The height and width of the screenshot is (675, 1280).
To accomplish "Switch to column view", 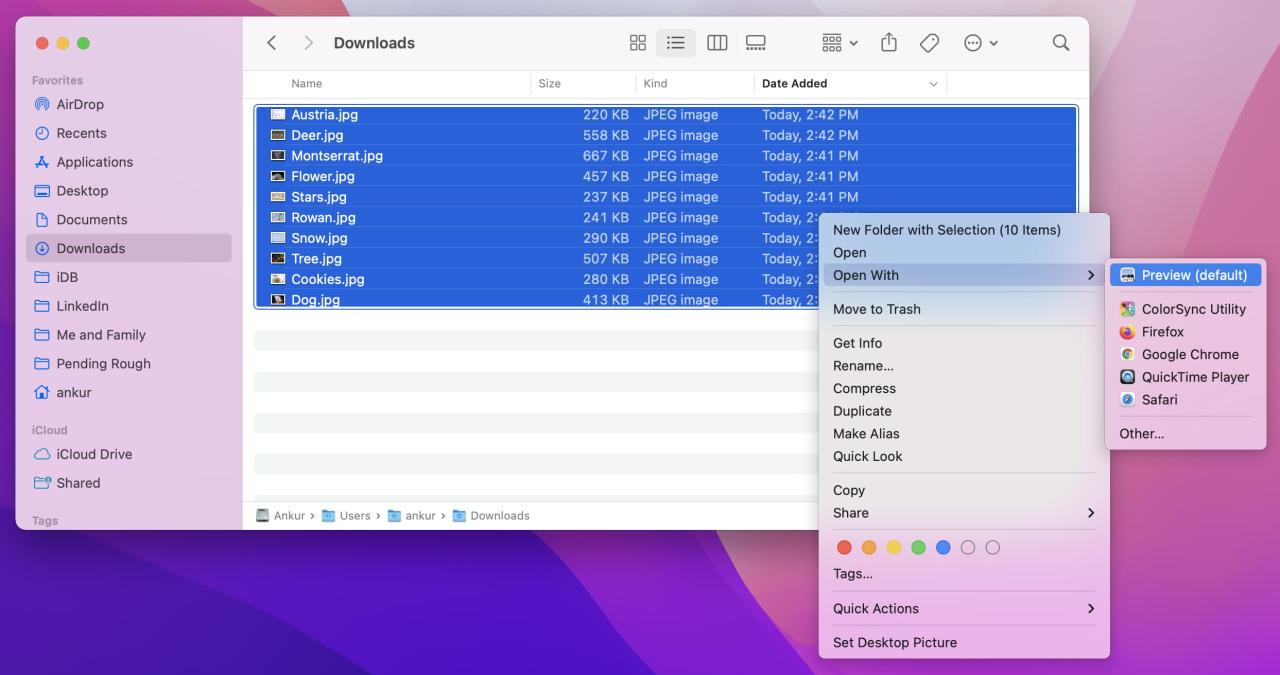I will (x=717, y=42).
